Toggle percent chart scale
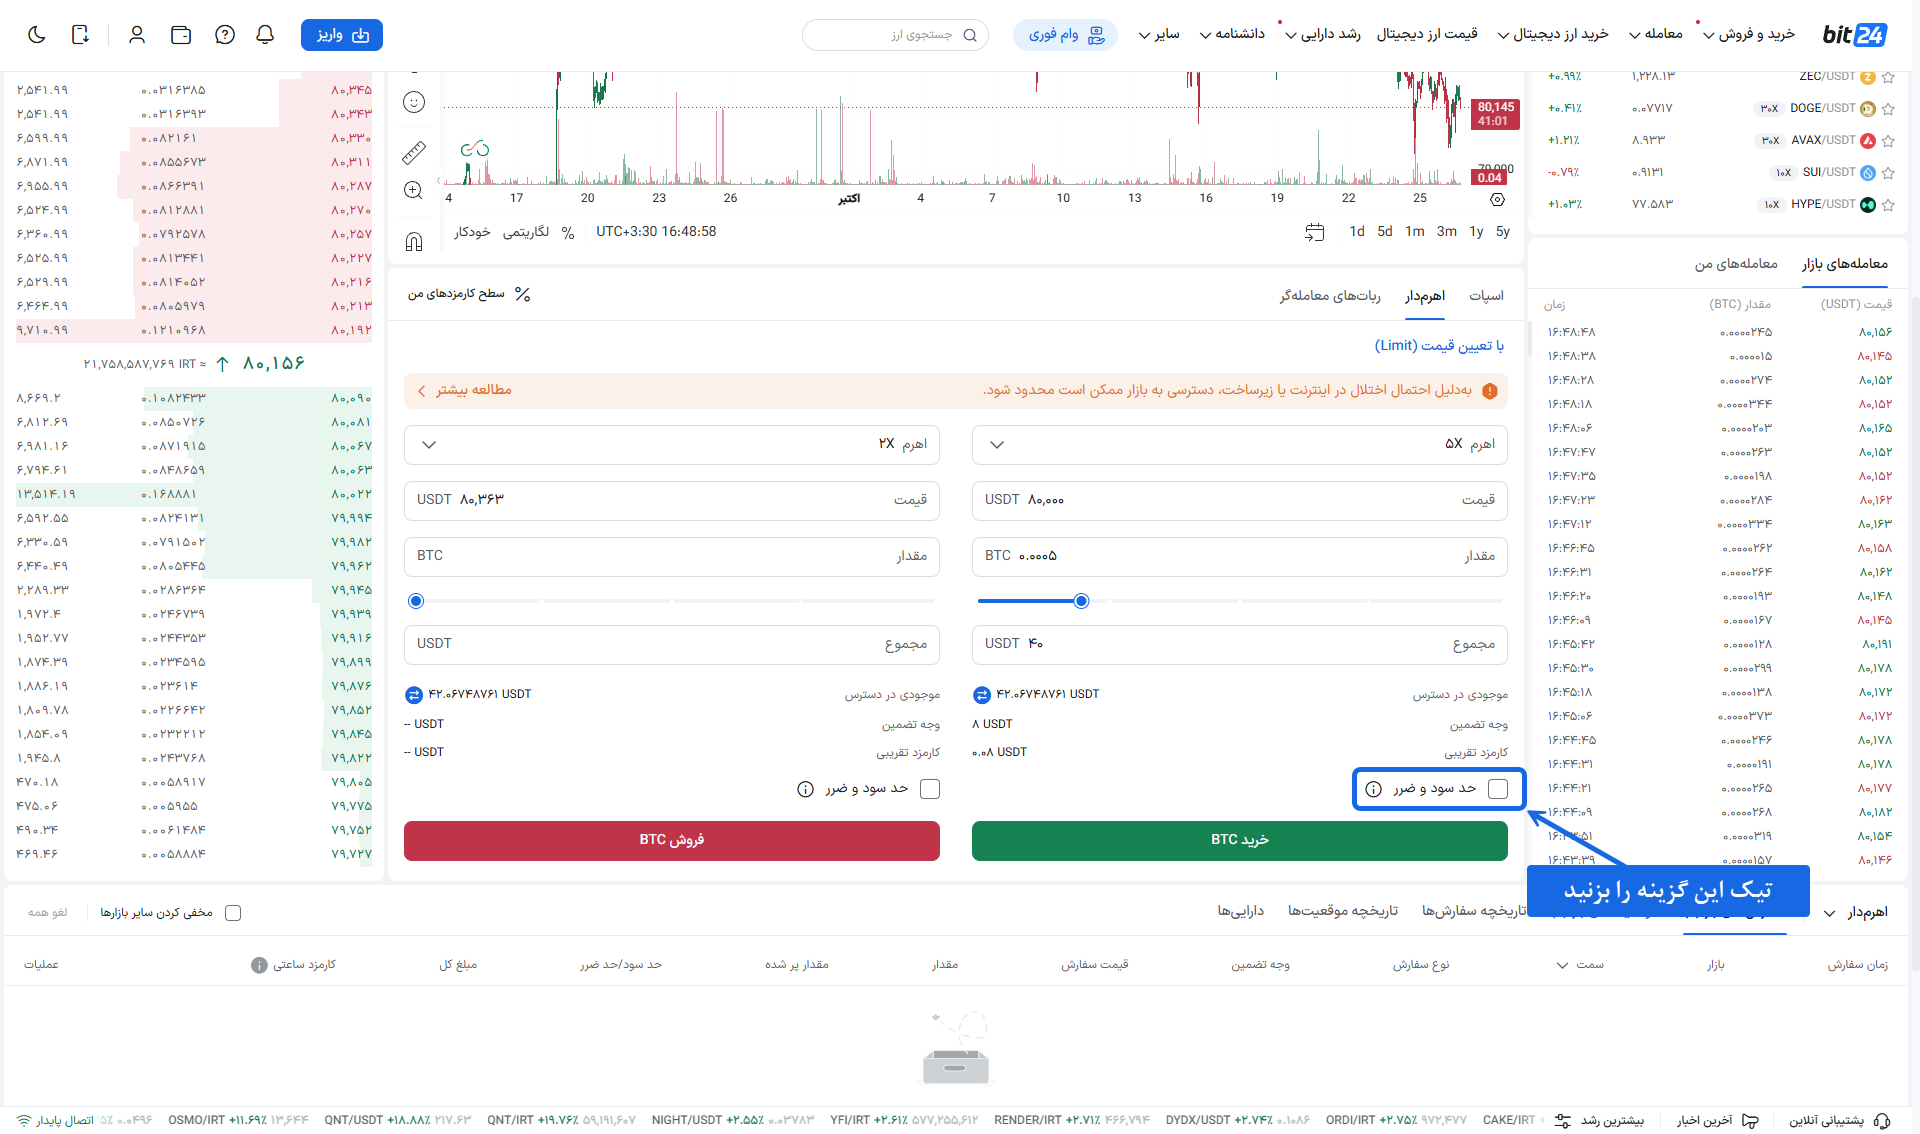This screenshot has width=1920, height=1134. coord(568,232)
